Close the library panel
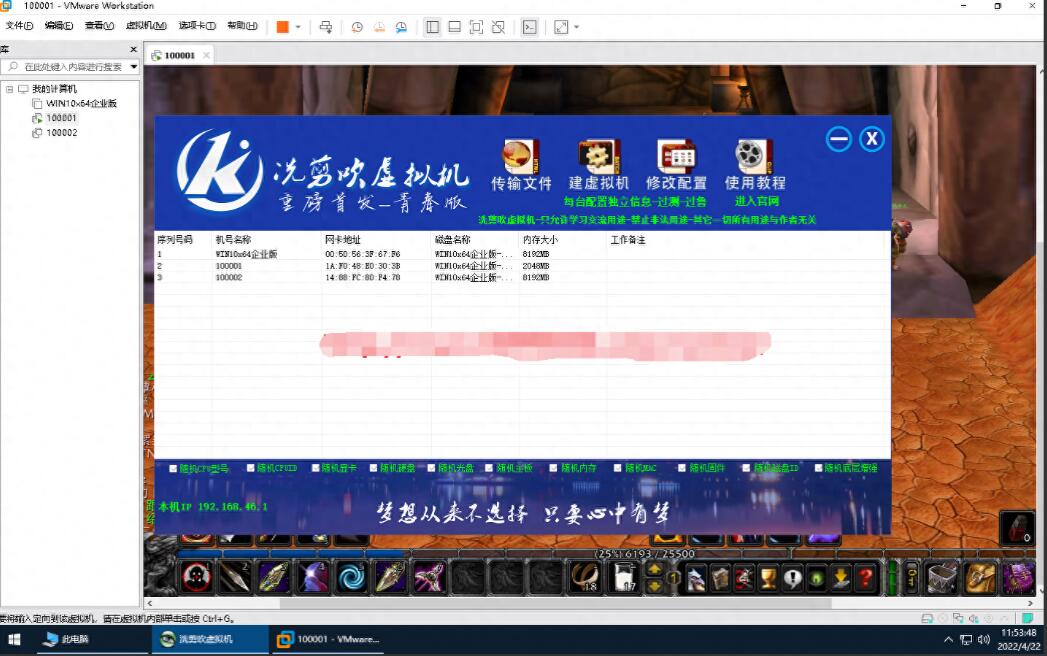 (x=133, y=49)
